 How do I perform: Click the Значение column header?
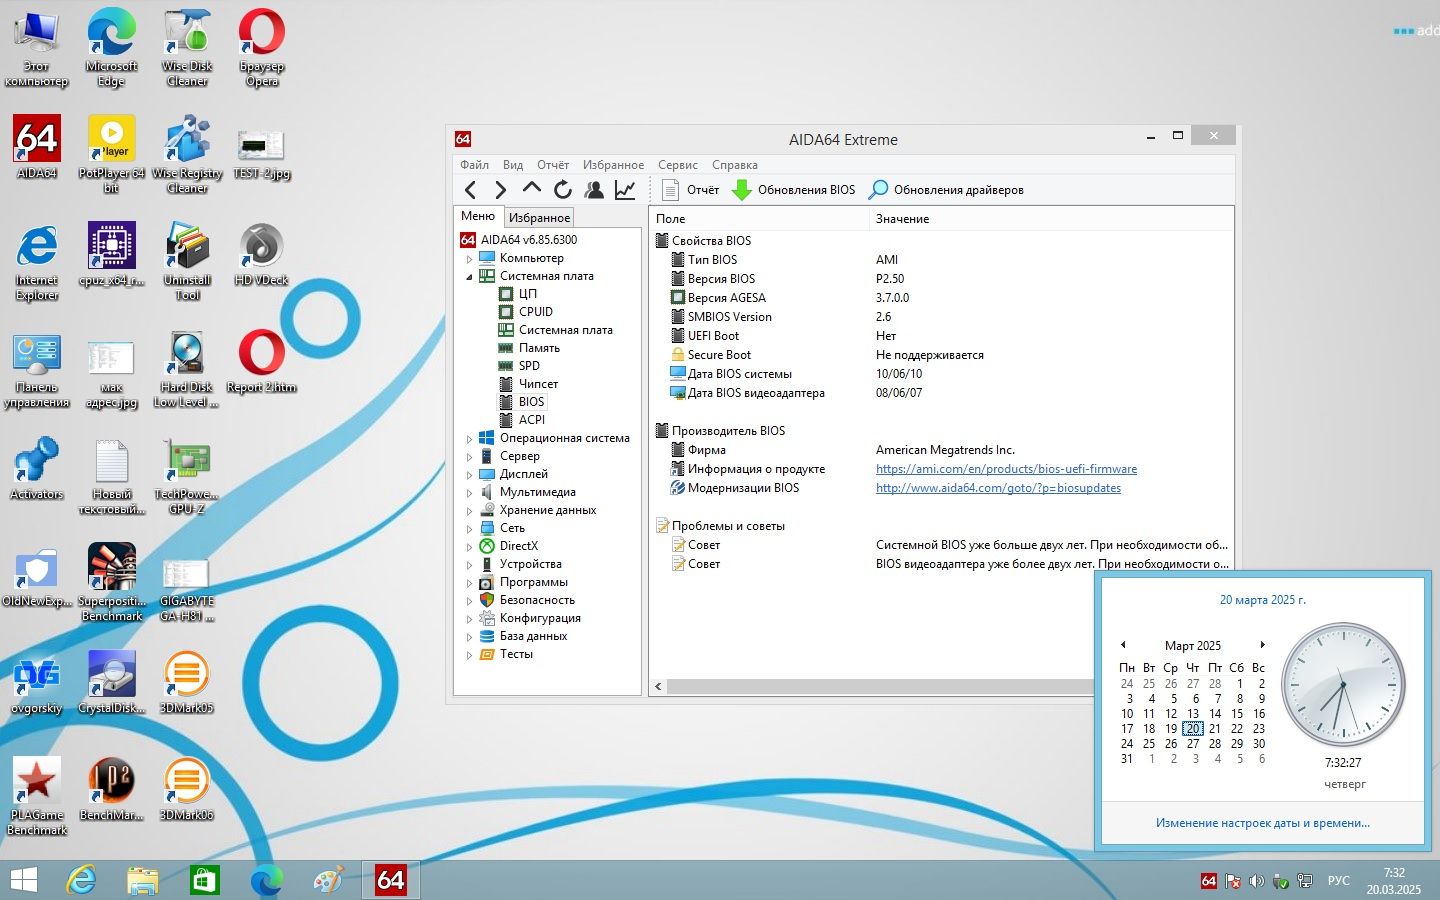tap(902, 219)
